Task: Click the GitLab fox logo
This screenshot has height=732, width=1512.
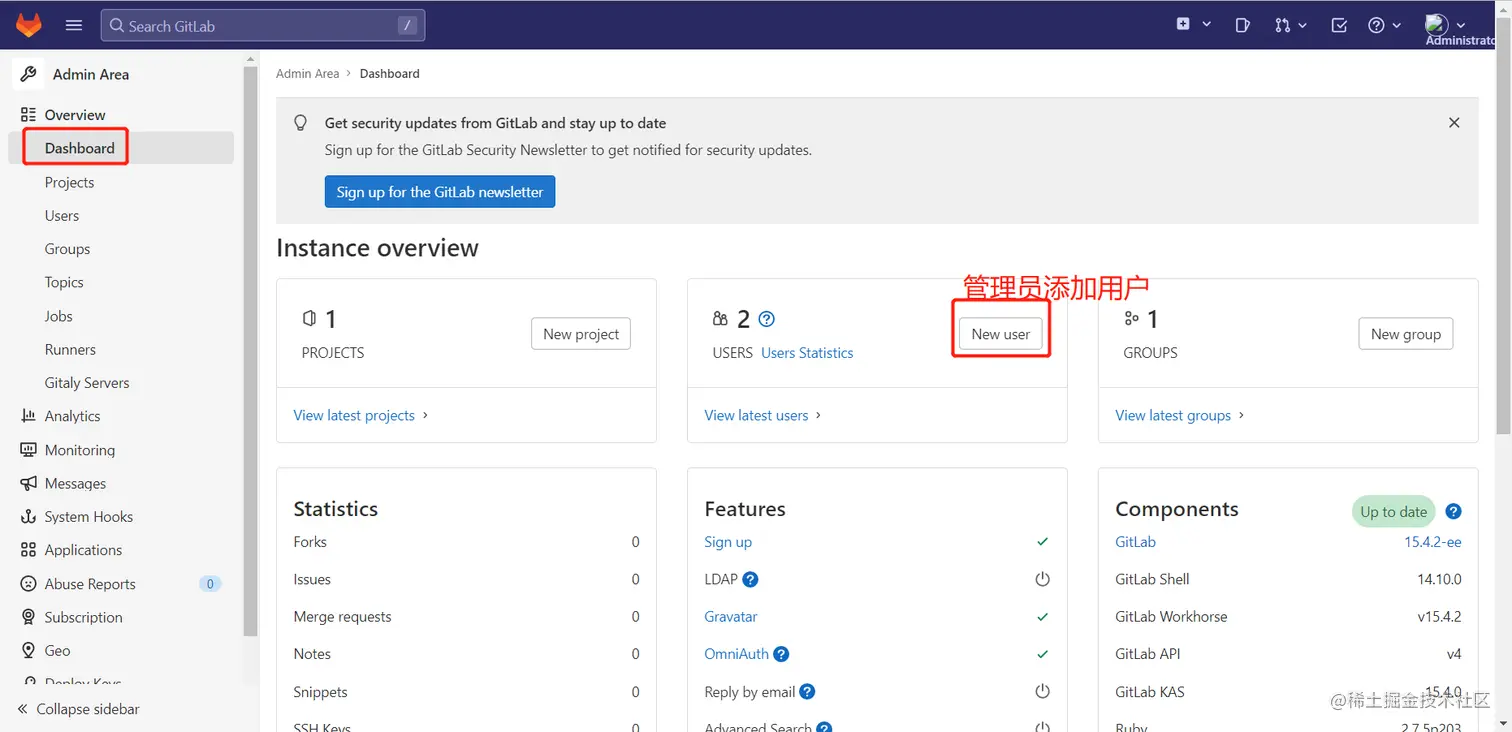Action: [28, 25]
